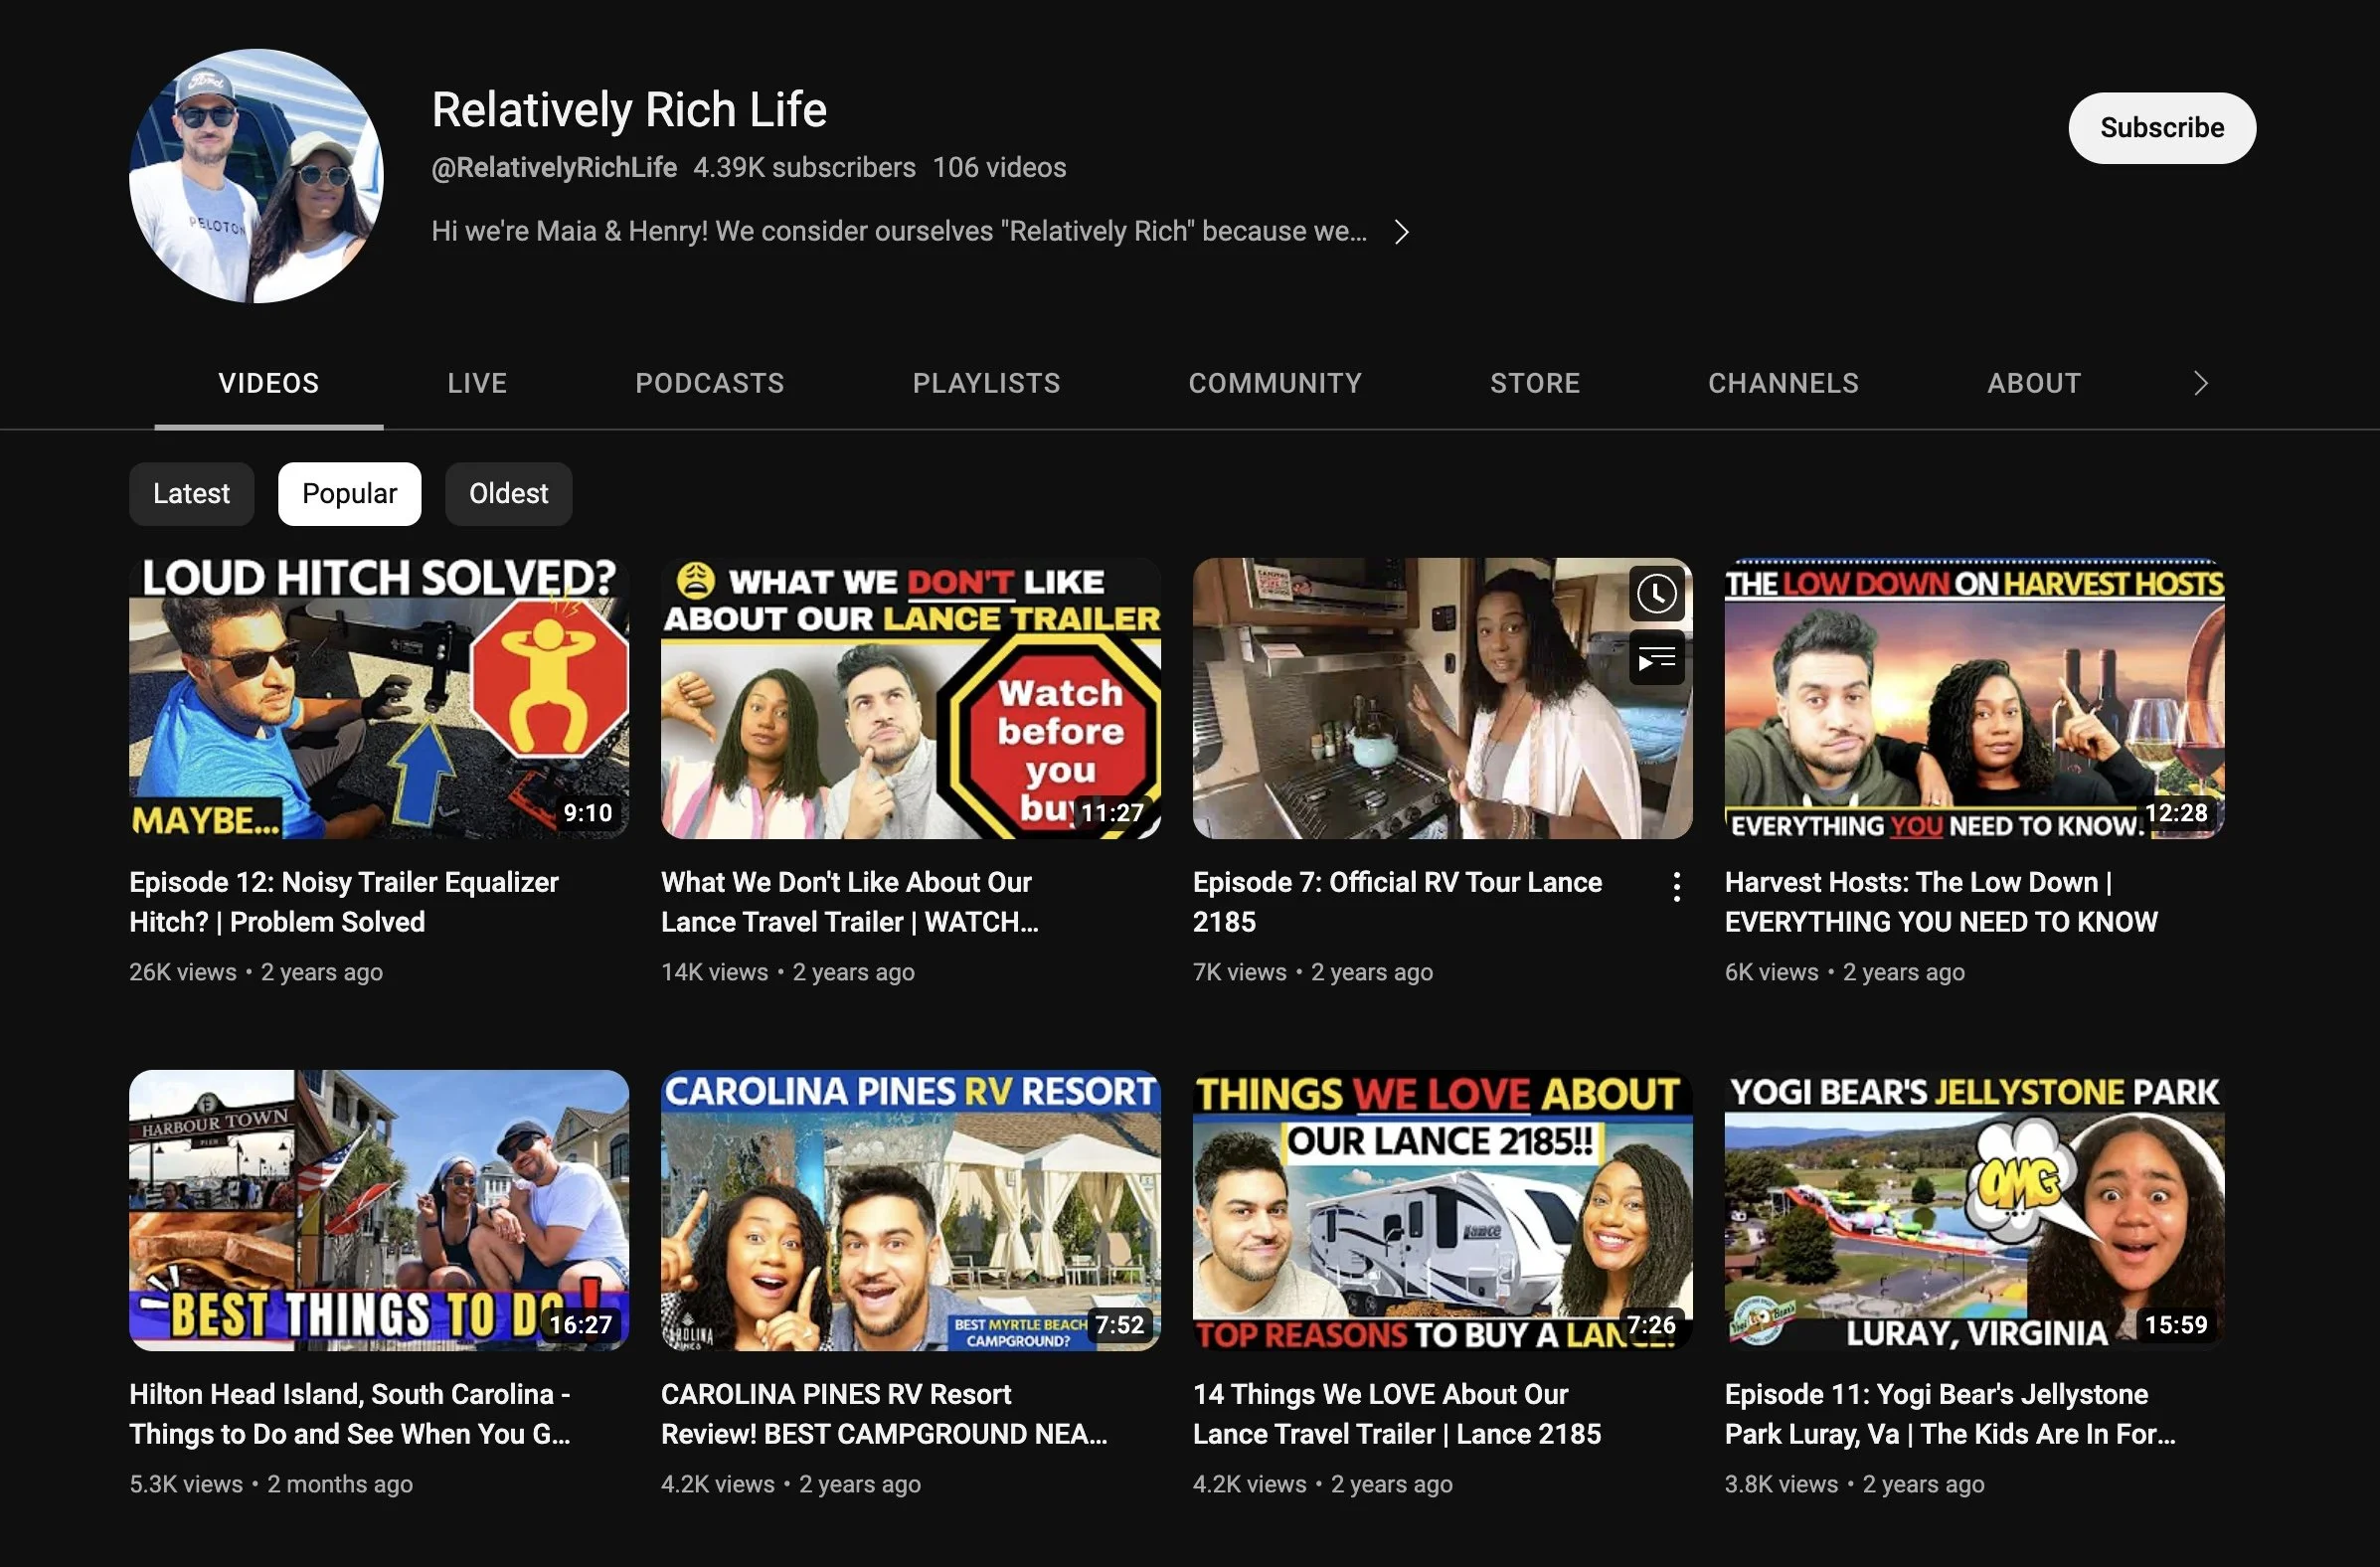2380x1567 pixels.
Task: Open the Yogi Bear's Jellystone Park thumbnail
Action: pyautogui.click(x=1974, y=1210)
